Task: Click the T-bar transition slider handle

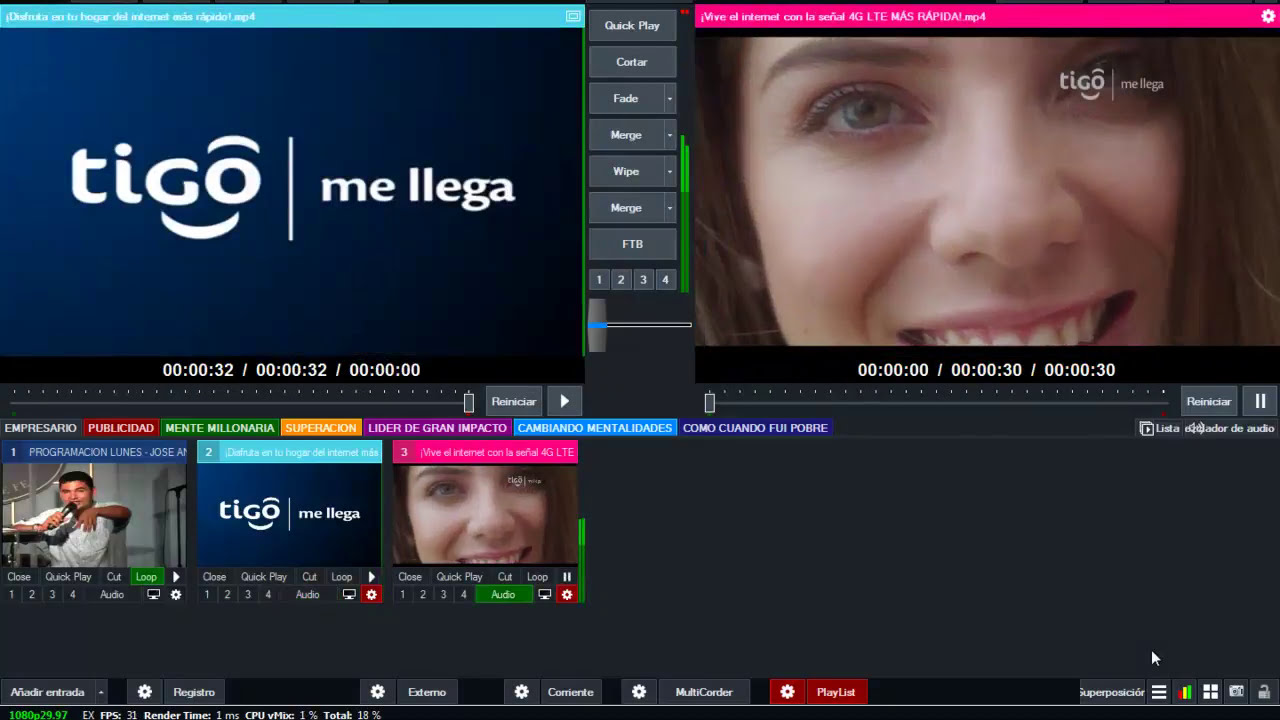Action: point(597,325)
